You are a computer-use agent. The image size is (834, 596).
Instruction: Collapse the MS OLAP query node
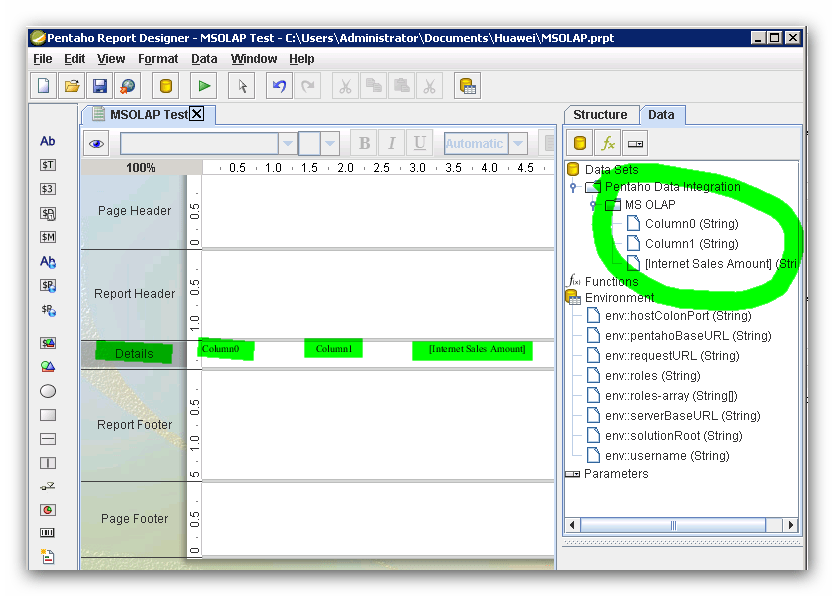coord(593,205)
